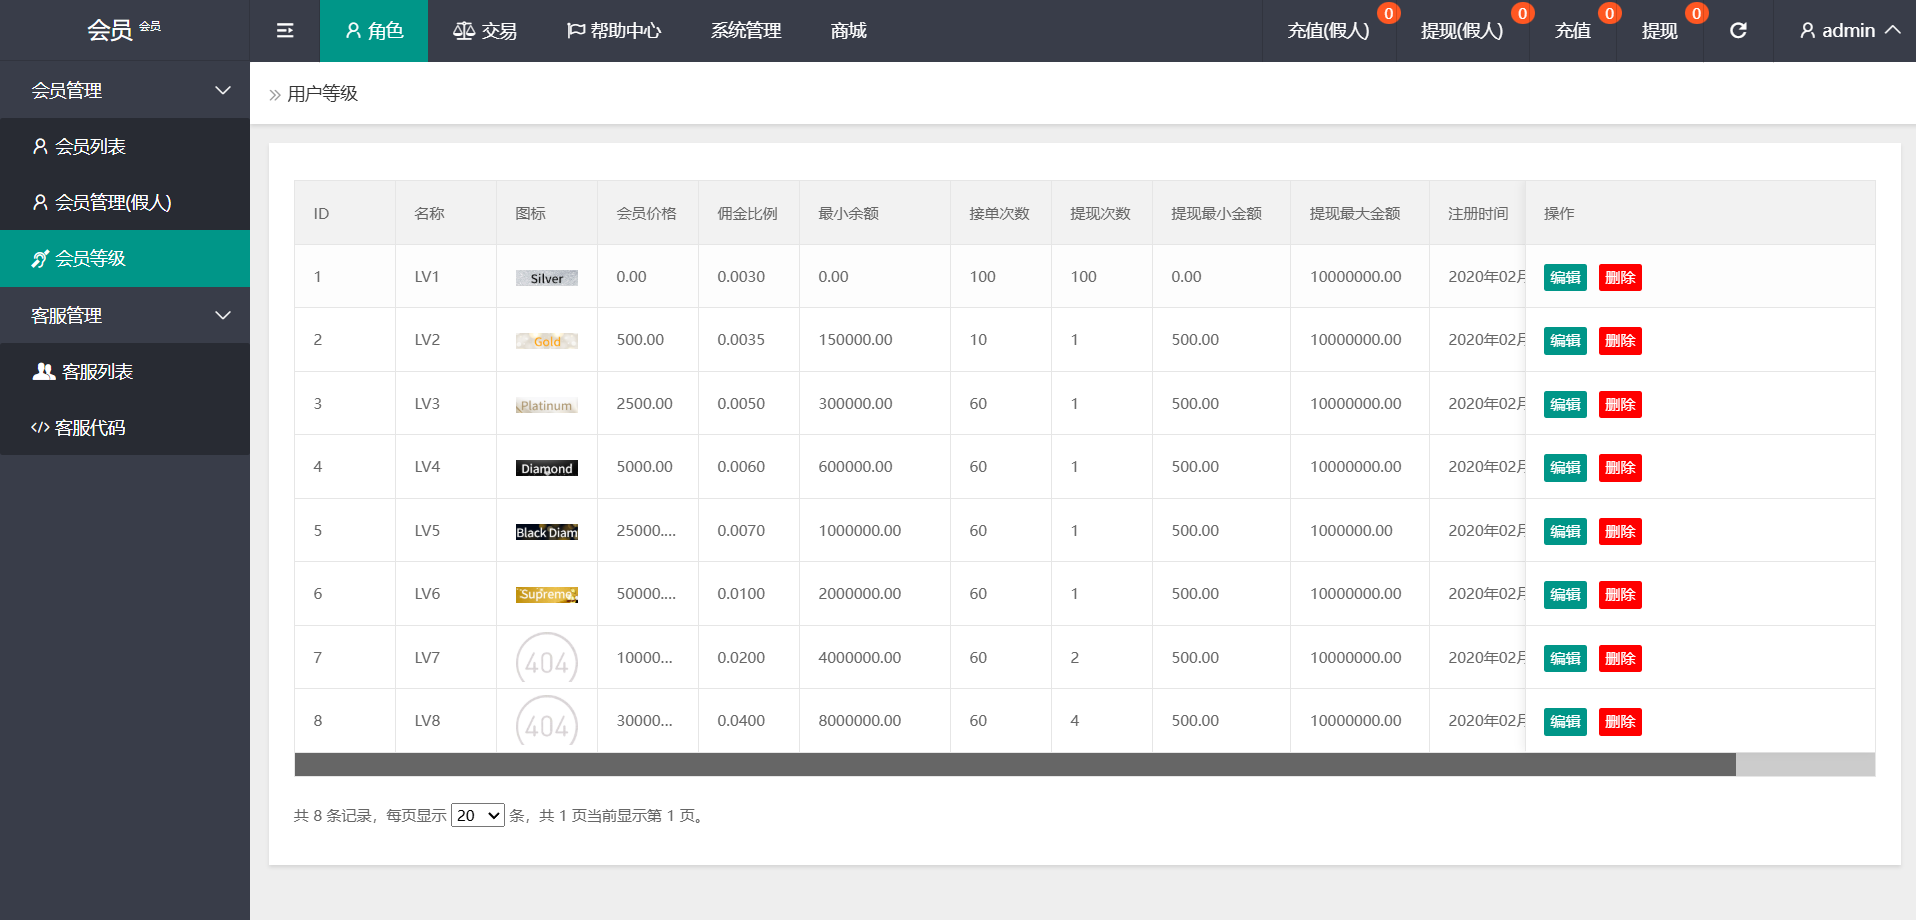Expand the admin user menu
Viewport: 1916px width, 920px height.
(x=1848, y=31)
